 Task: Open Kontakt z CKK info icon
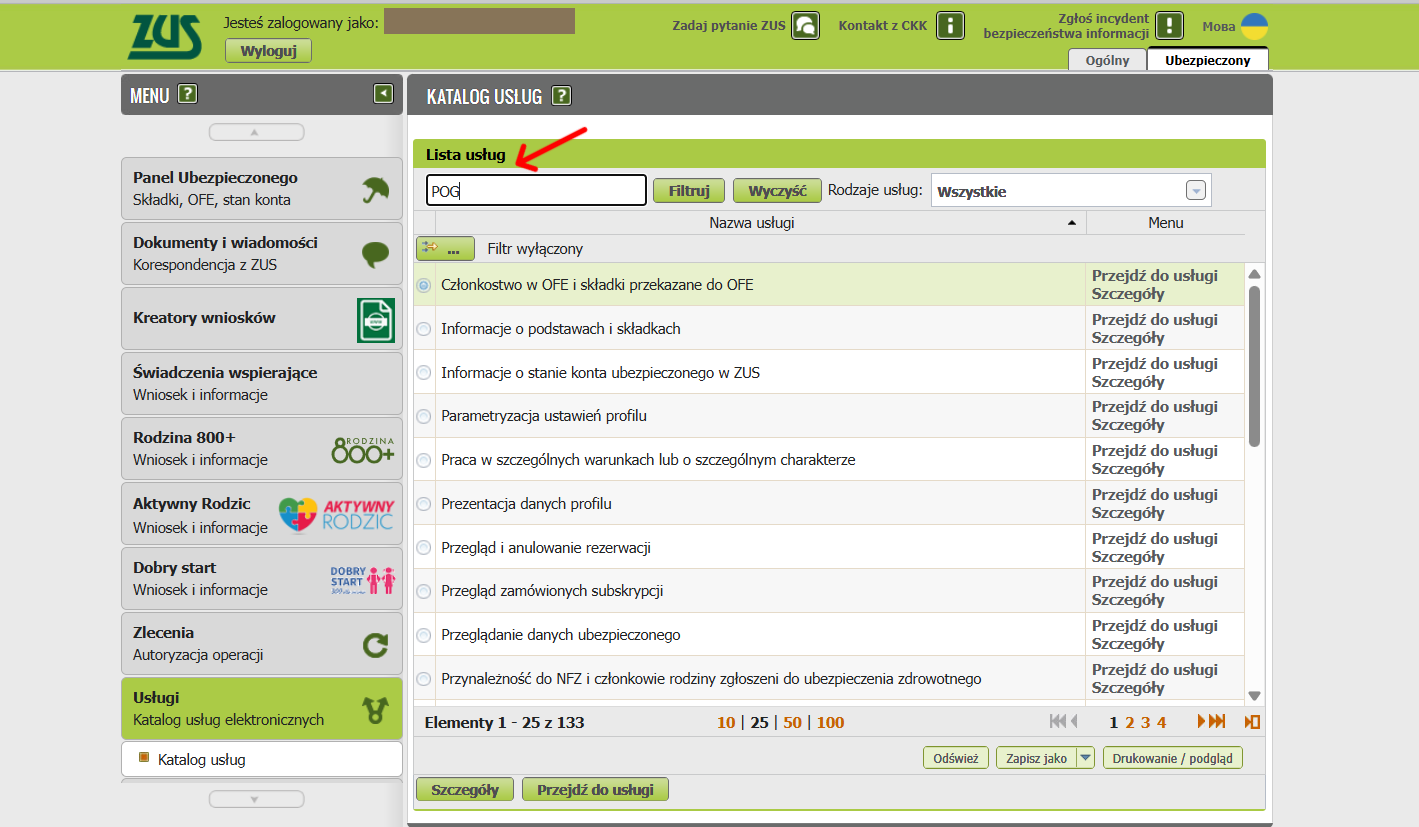950,26
